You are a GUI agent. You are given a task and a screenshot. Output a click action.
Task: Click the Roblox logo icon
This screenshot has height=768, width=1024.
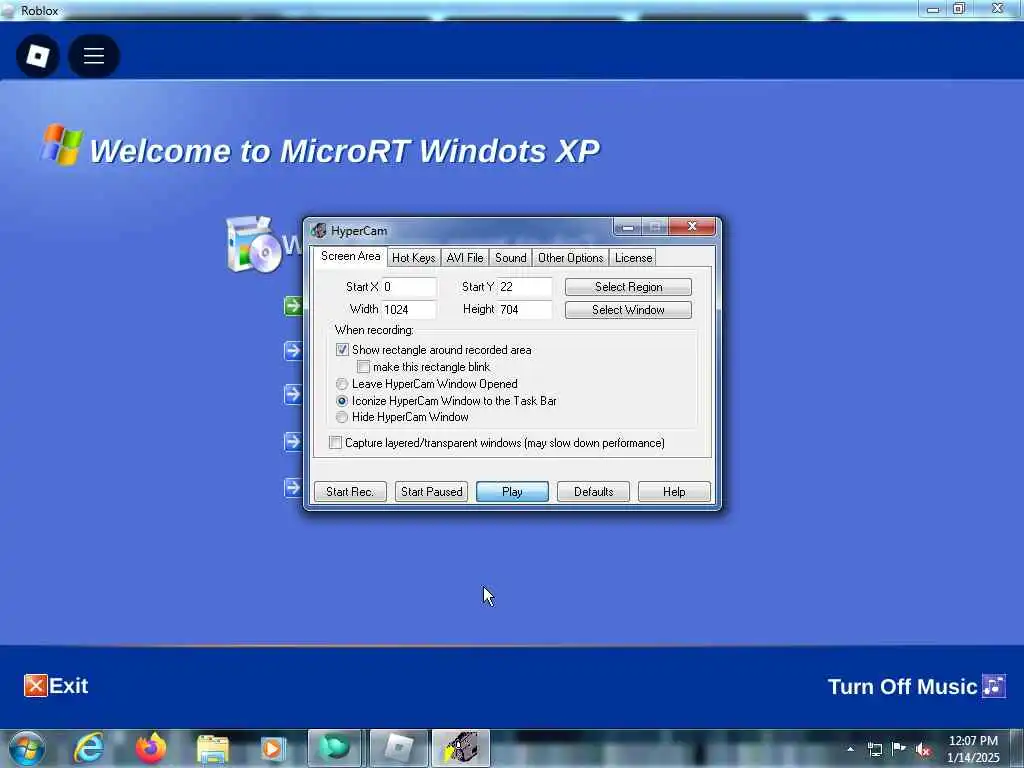(x=38, y=56)
